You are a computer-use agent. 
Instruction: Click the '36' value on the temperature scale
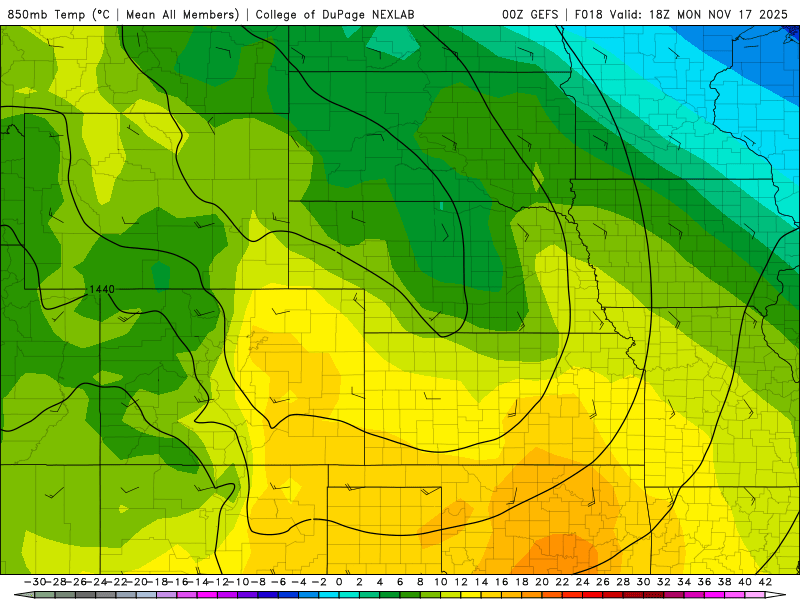tap(704, 582)
